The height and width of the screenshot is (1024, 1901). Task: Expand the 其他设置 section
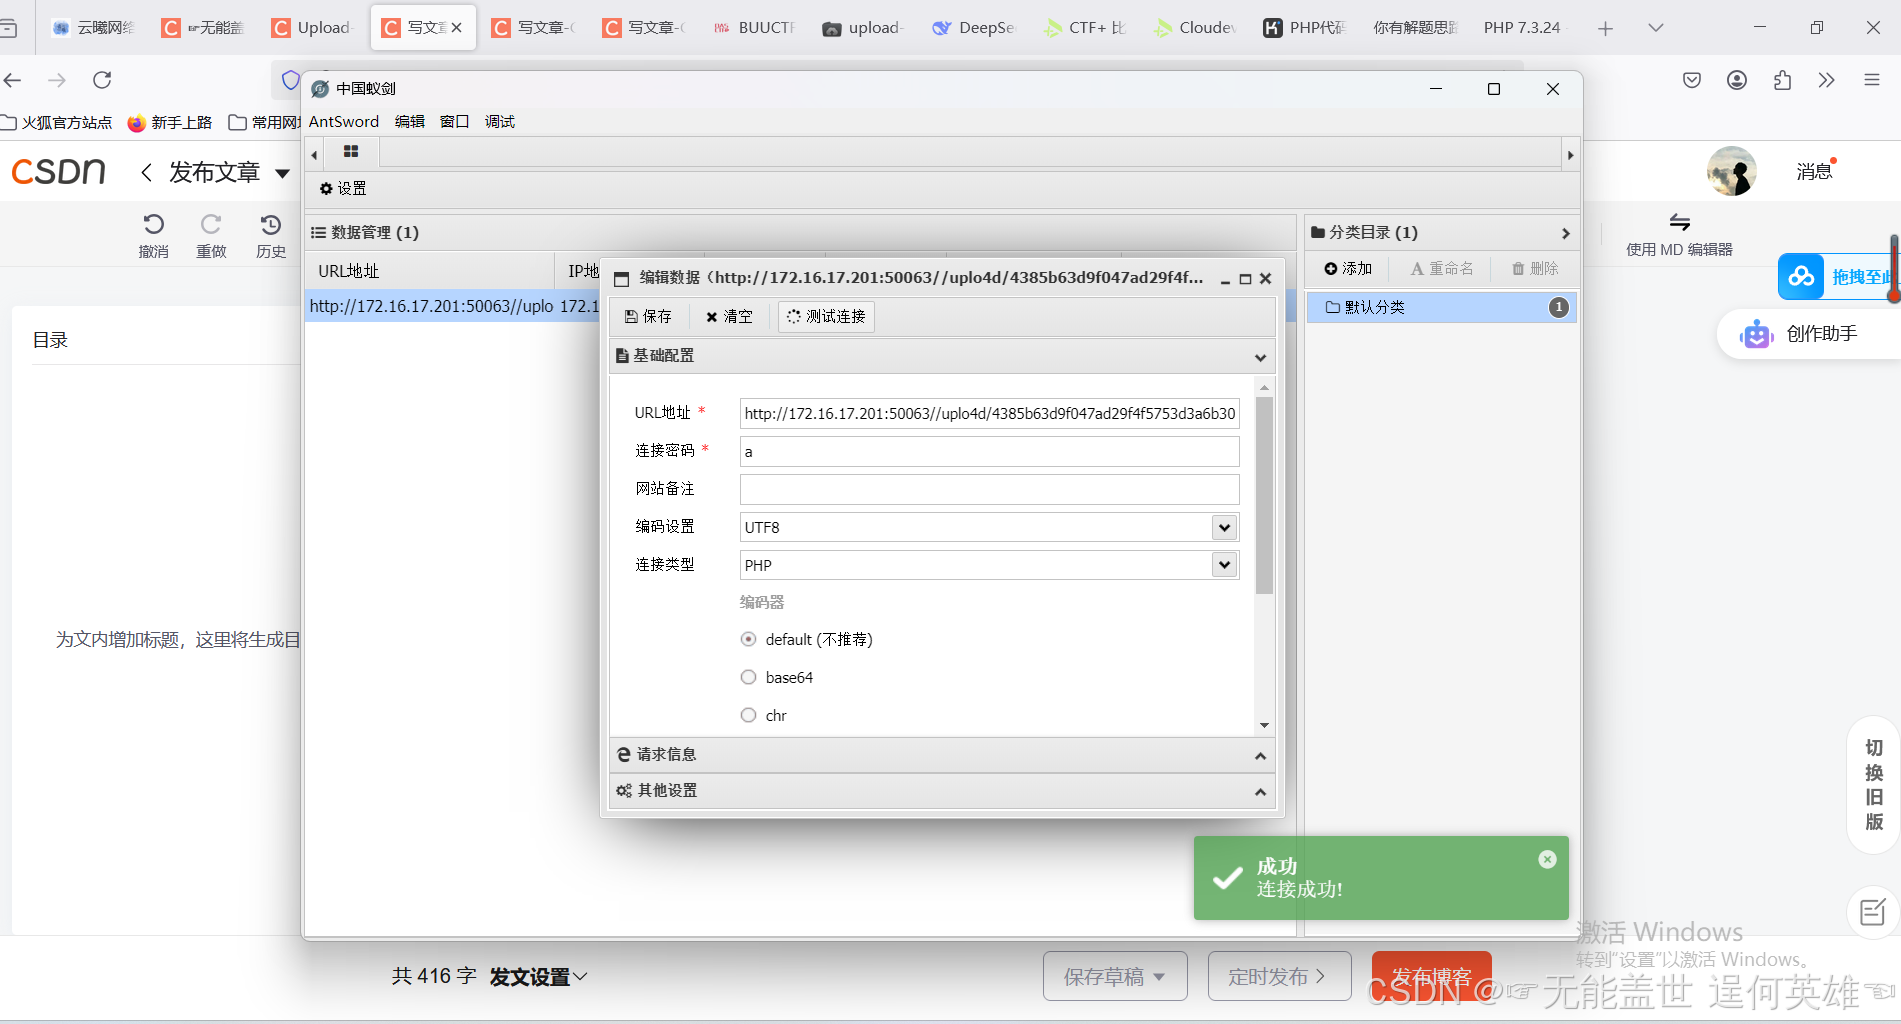click(1260, 791)
